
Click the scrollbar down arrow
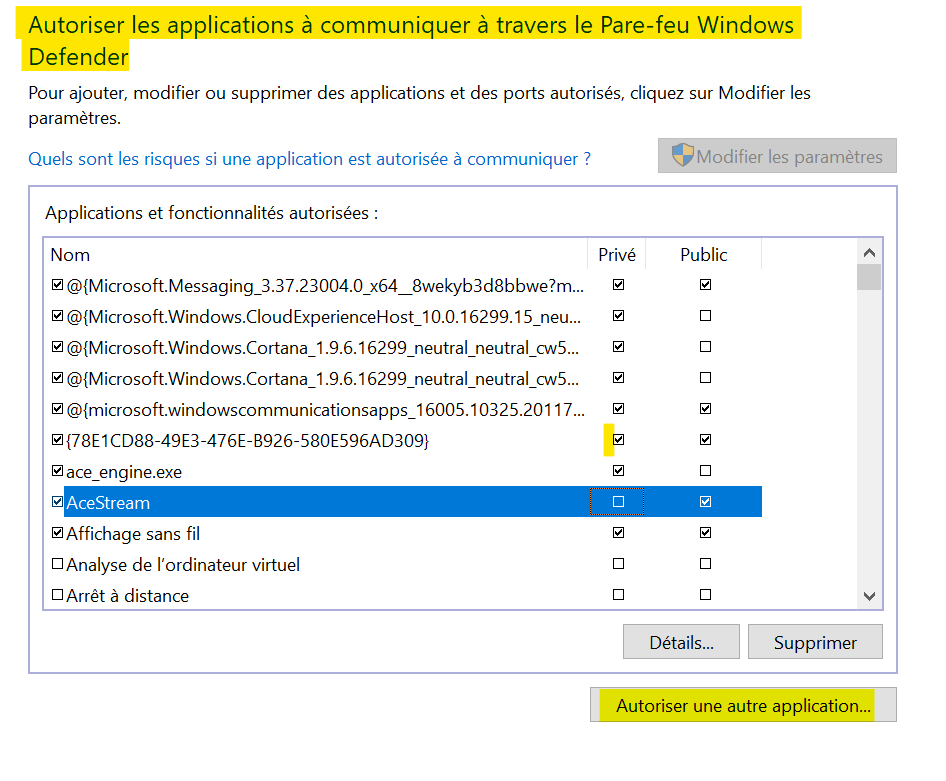869,595
